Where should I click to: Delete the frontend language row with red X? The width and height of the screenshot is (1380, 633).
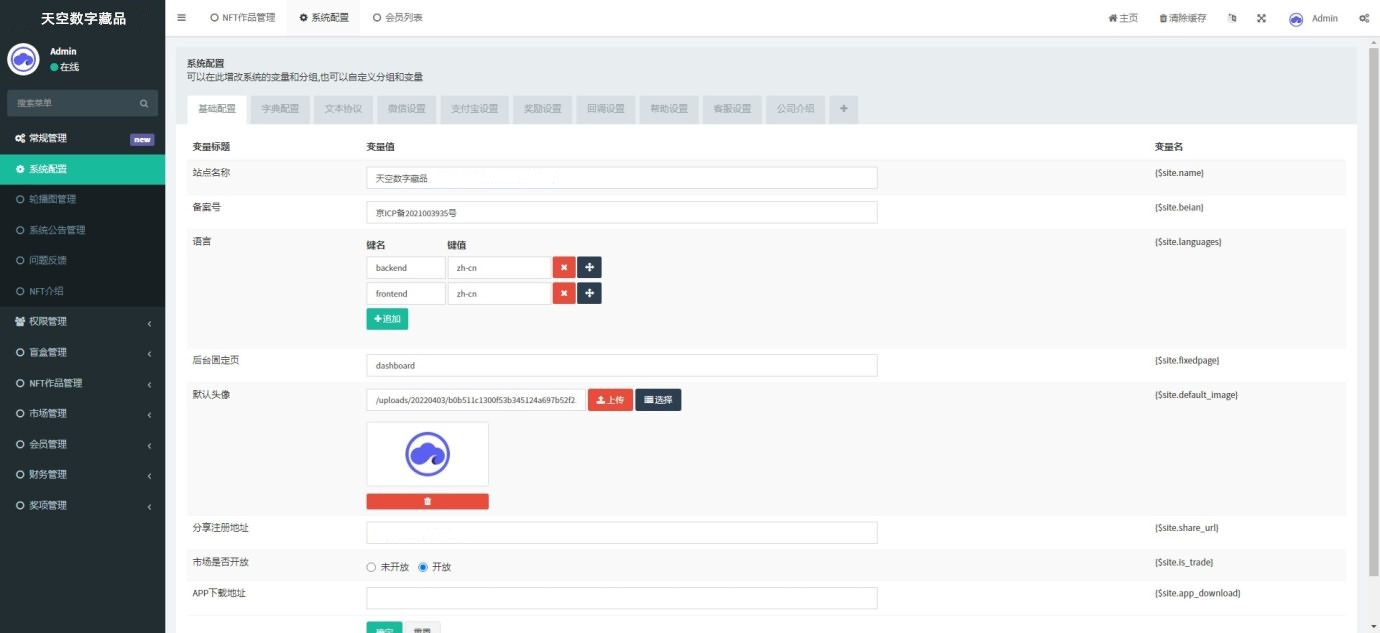pos(564,293)
